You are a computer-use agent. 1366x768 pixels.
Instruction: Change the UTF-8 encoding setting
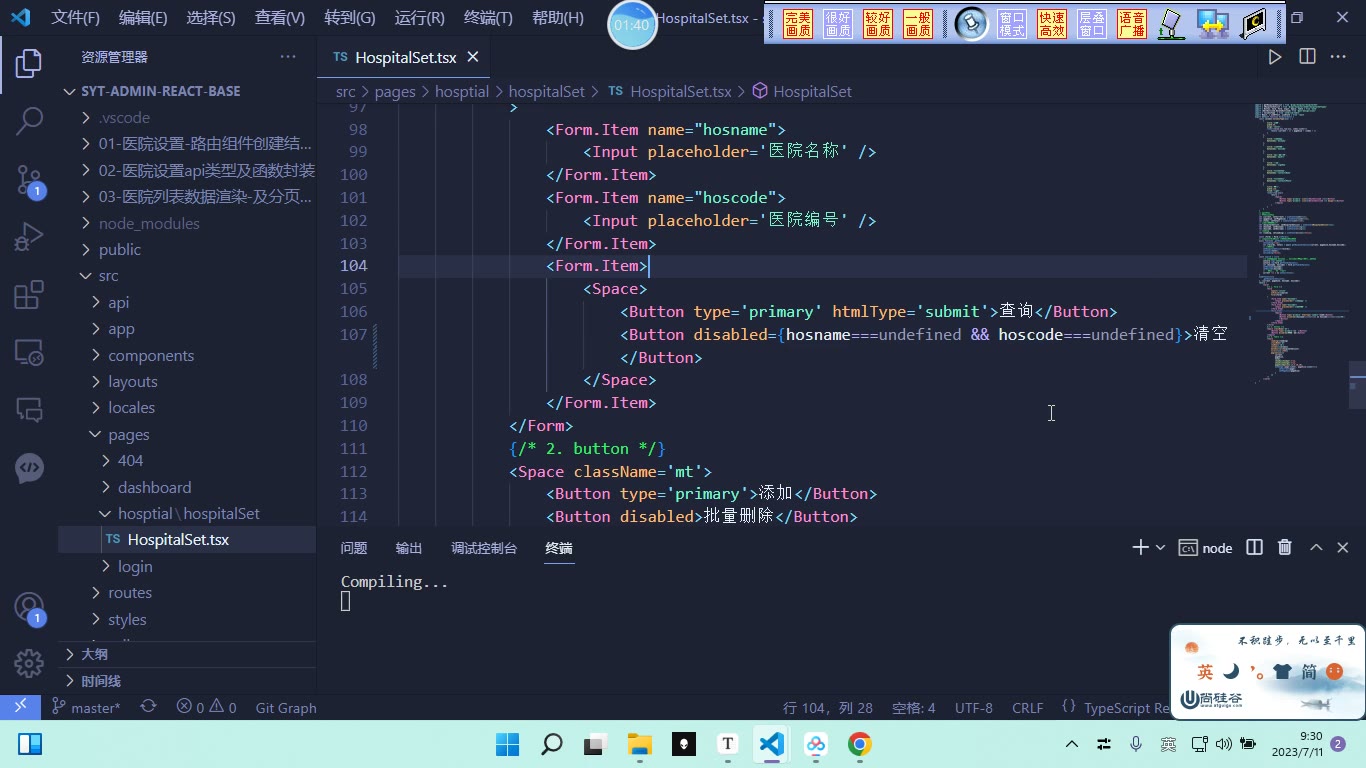point(974,707)
